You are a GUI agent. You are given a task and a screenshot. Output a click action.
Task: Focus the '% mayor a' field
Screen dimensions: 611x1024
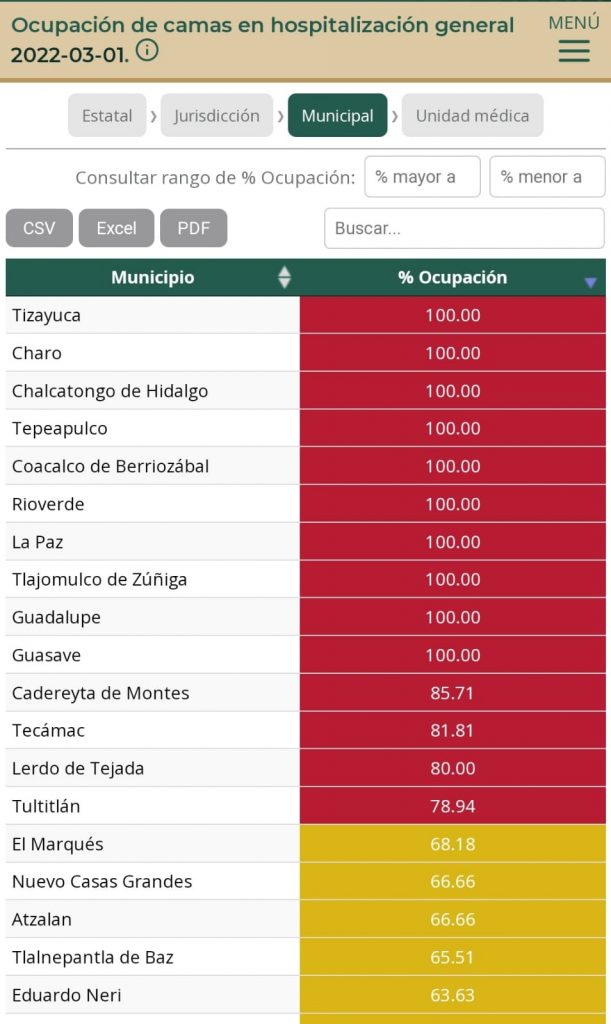pyautogui.click(x=422, y=177)
